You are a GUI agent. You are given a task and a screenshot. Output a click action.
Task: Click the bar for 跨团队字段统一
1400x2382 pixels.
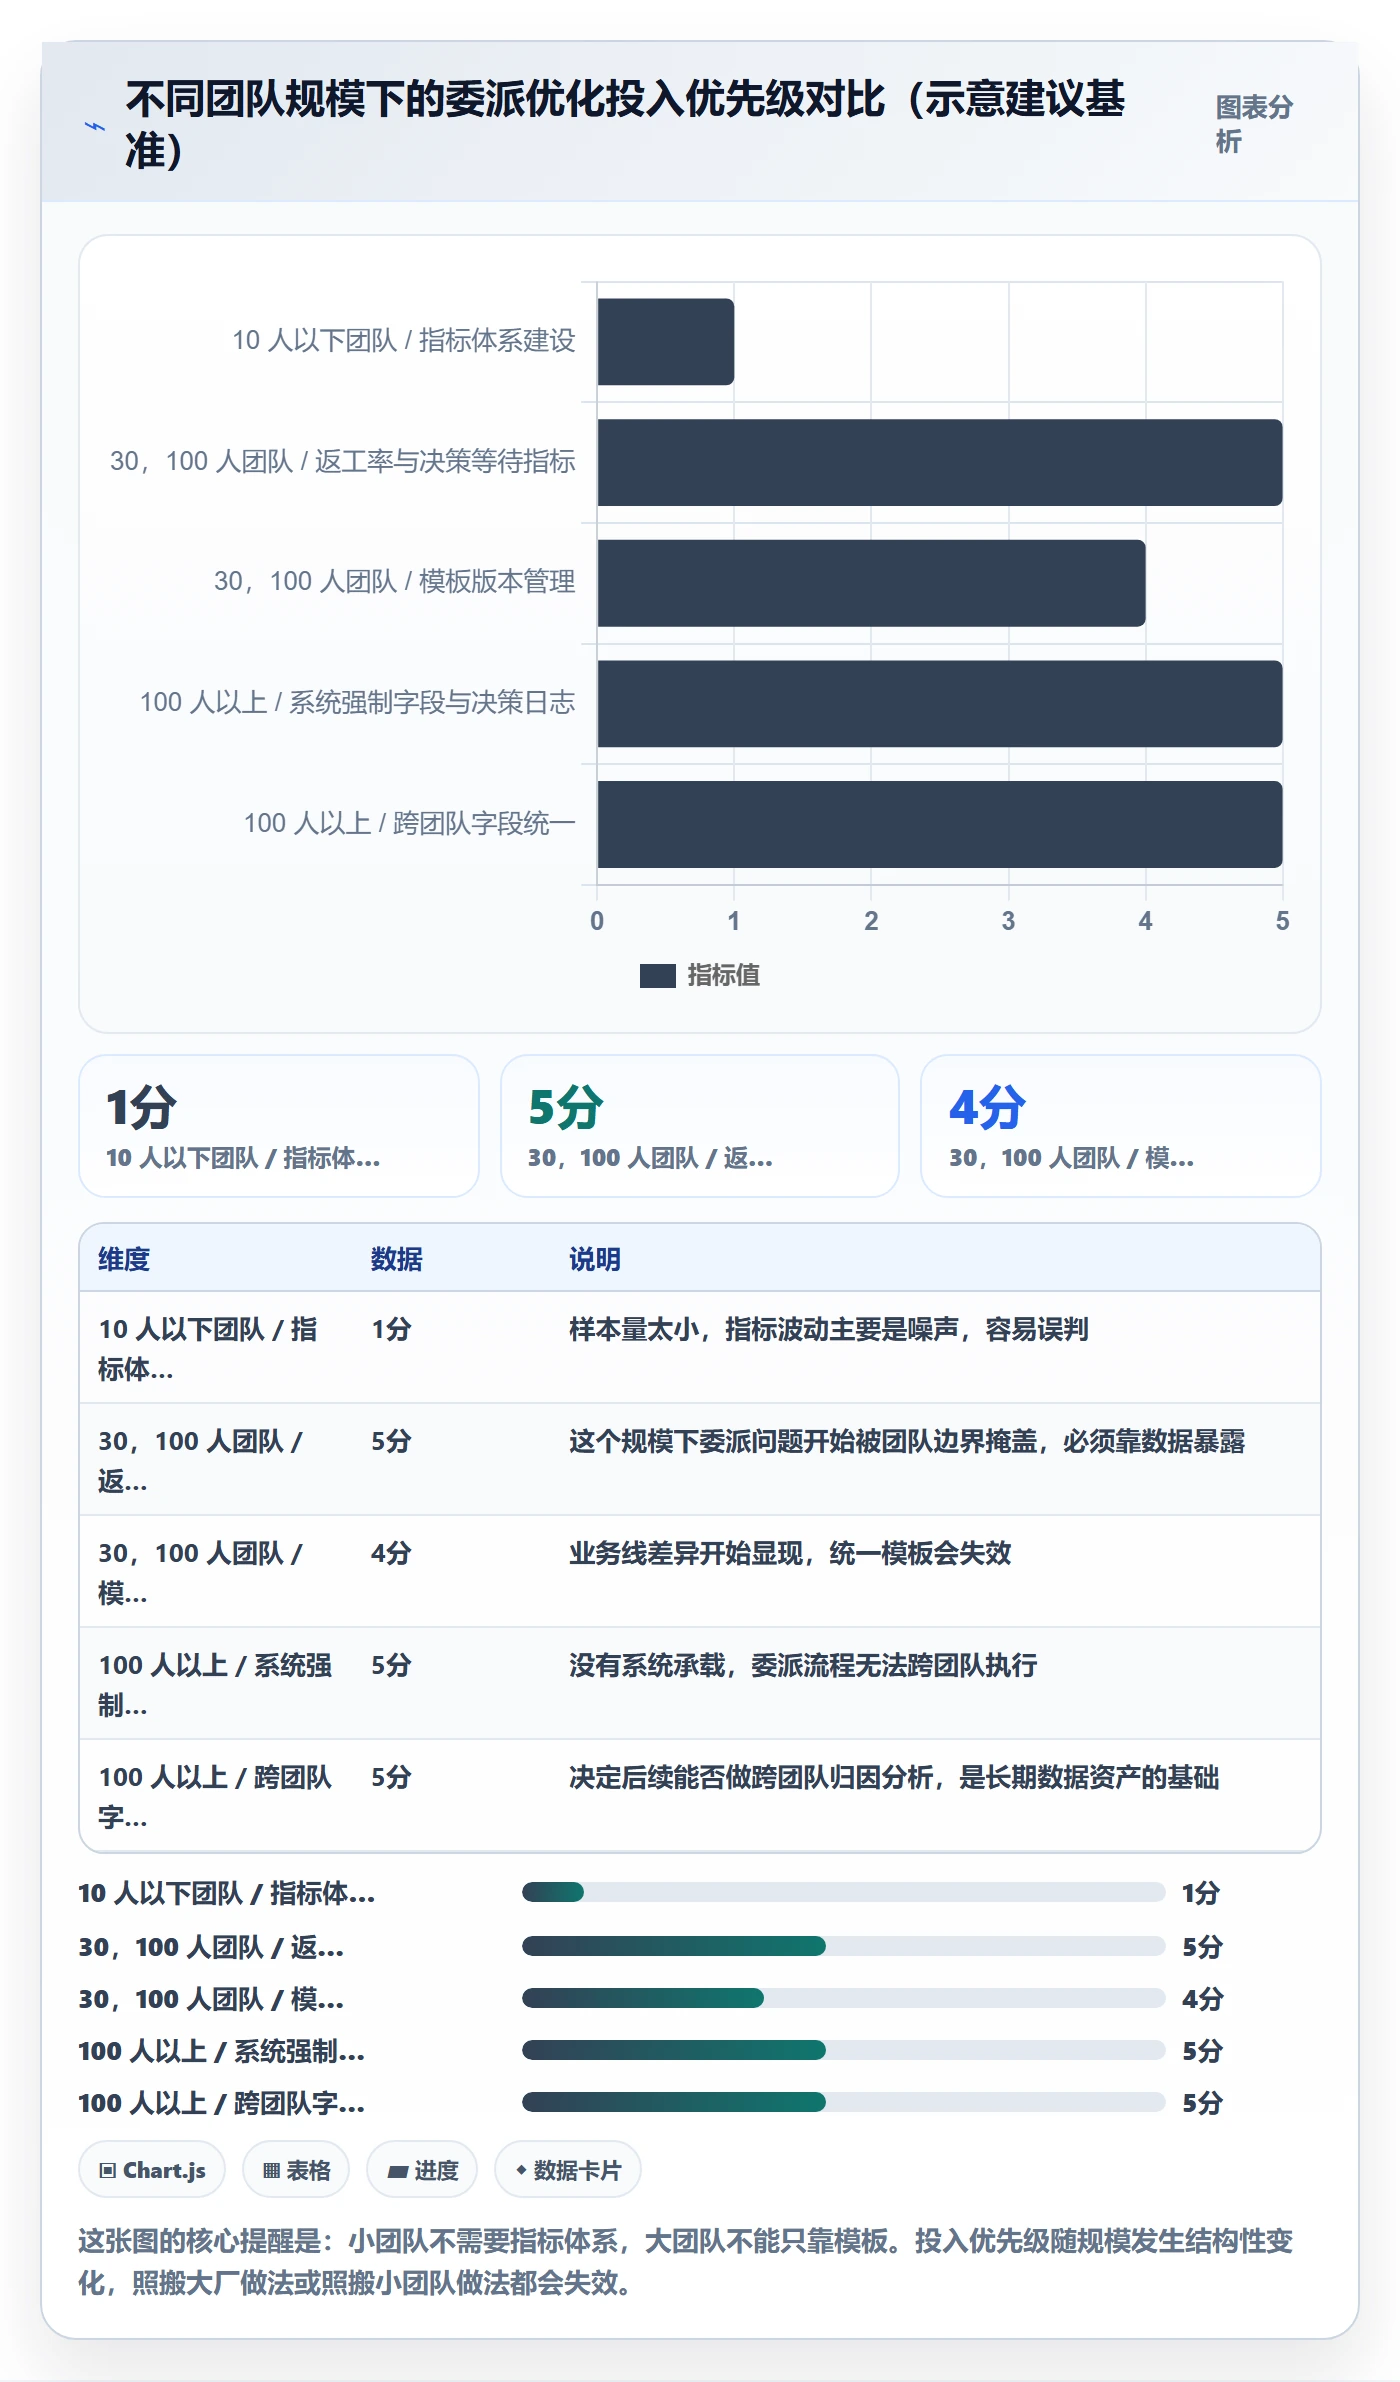point(940,824)
